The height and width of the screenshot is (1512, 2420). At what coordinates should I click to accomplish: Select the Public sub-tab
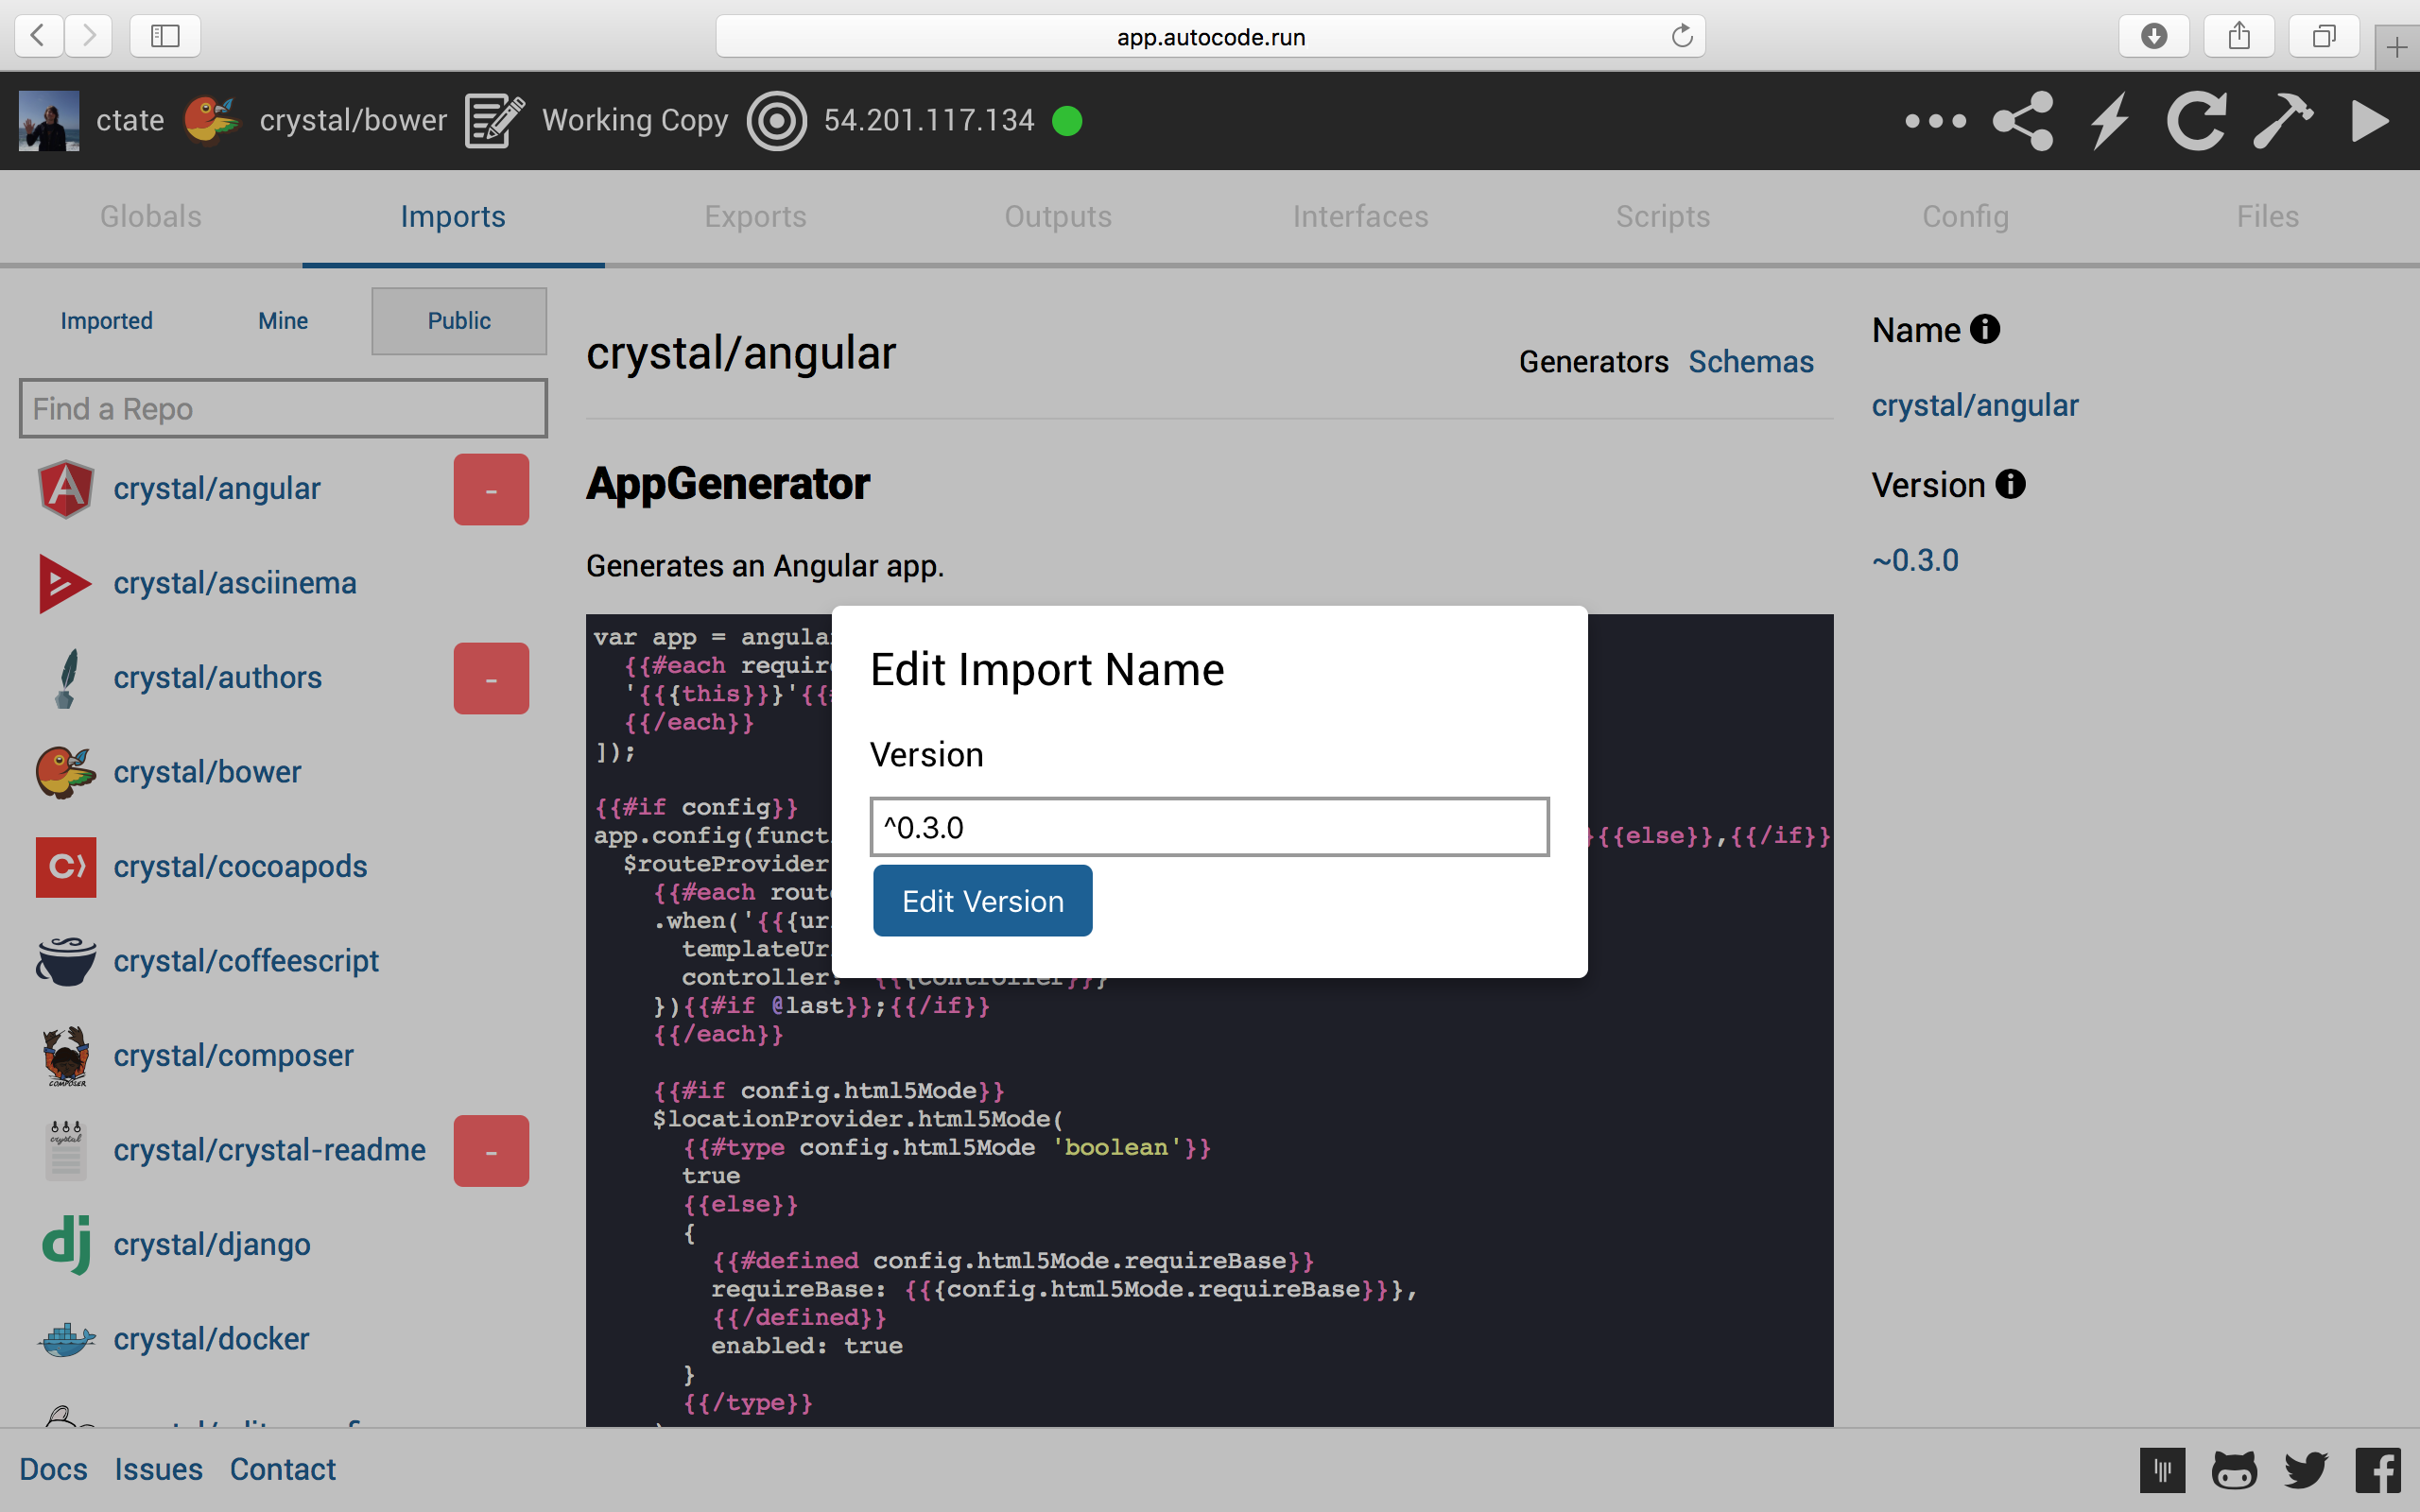[x=459, y=321]
